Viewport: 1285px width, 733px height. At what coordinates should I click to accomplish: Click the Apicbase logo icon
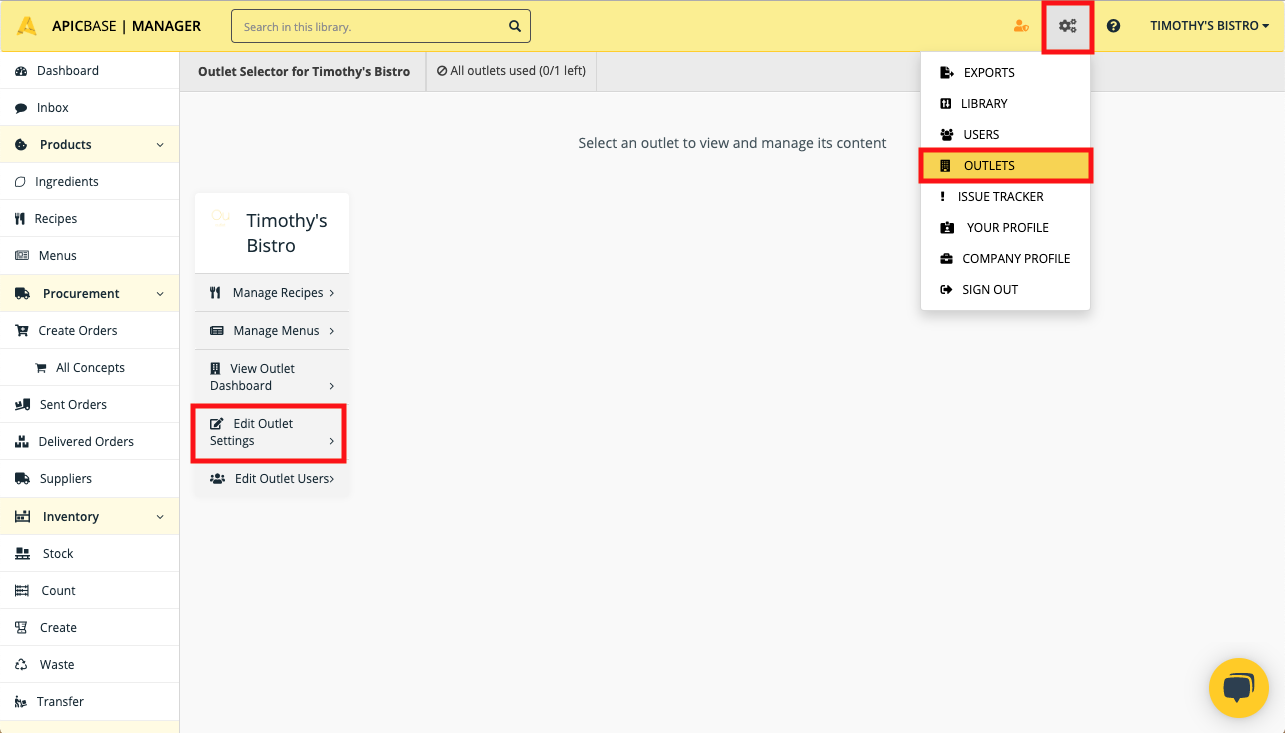pyautogui.click(x=27, y=26)
